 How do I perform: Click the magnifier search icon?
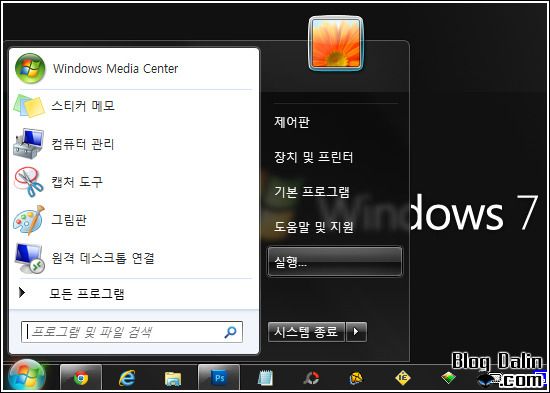[230, 332]
